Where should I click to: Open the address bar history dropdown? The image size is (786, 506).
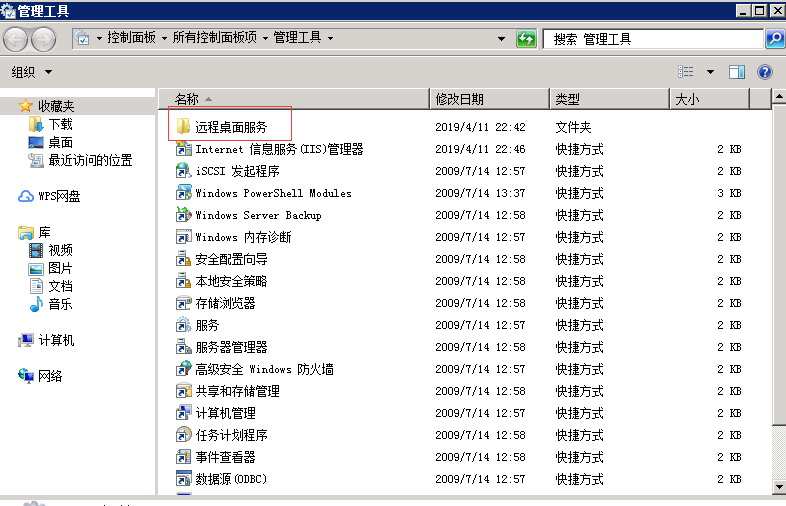tap(502, 39)
